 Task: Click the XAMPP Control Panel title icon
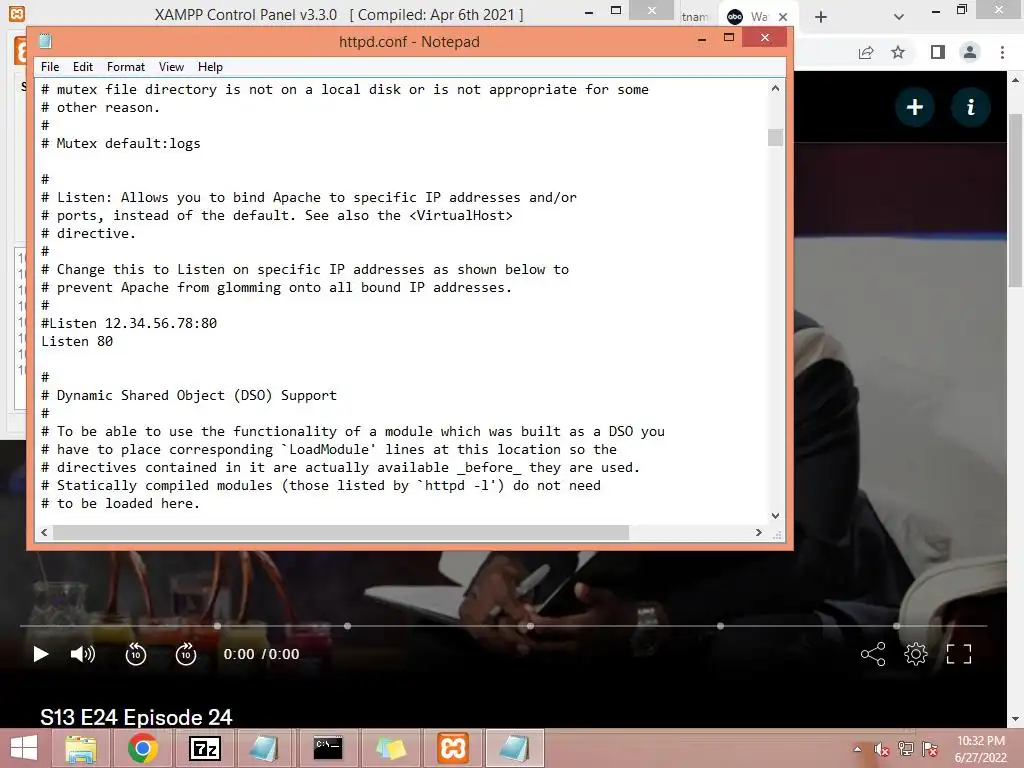tap(17, 13)
